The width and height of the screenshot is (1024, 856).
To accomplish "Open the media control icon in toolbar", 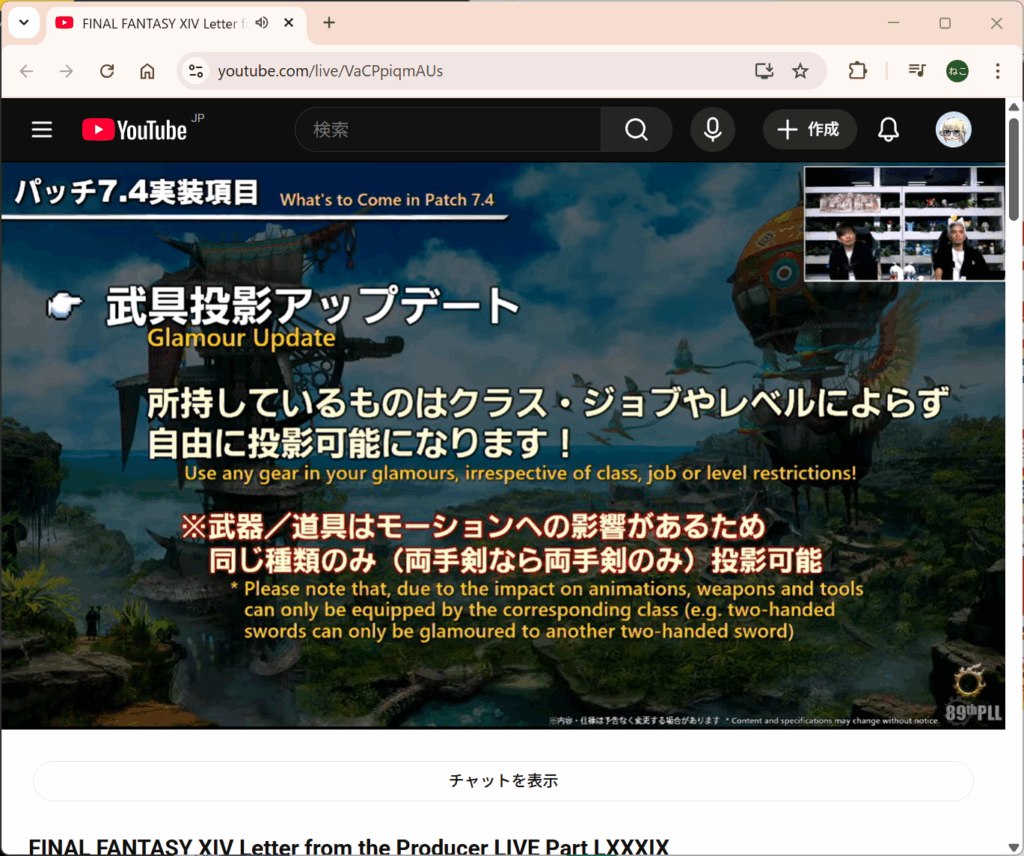I will (x=916, y=71).
